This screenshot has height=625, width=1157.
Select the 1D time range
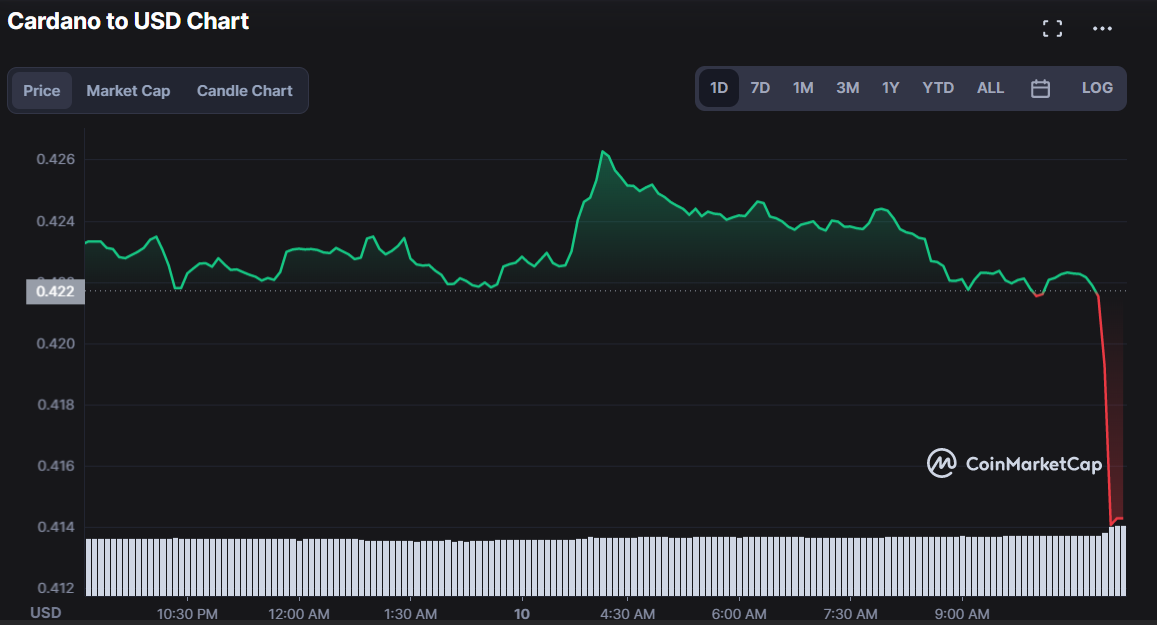coord(718,88)
